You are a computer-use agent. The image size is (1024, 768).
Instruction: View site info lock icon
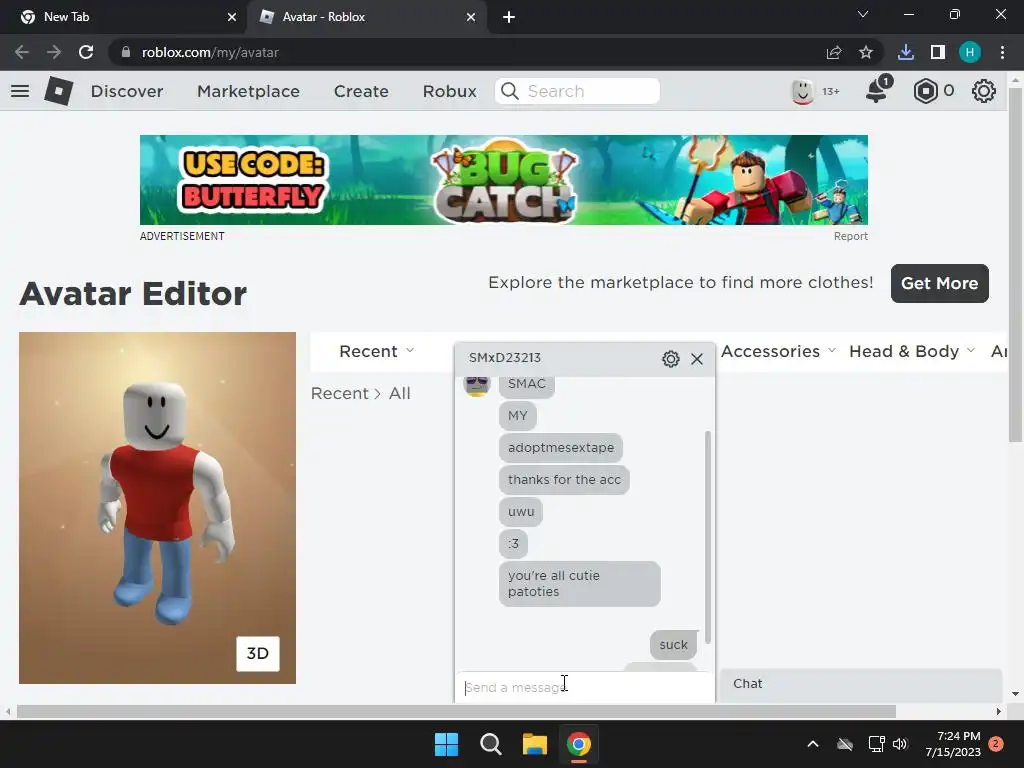click(x=126, y=52)
